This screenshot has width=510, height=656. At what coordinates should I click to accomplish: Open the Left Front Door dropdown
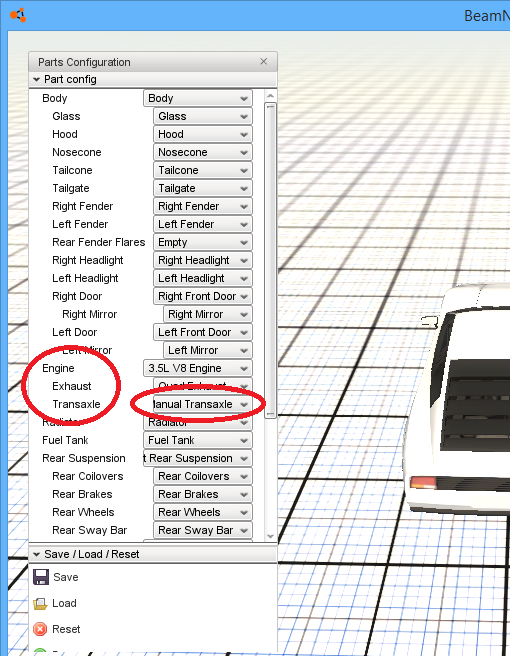pyautogui.click(x=203, y=332)
